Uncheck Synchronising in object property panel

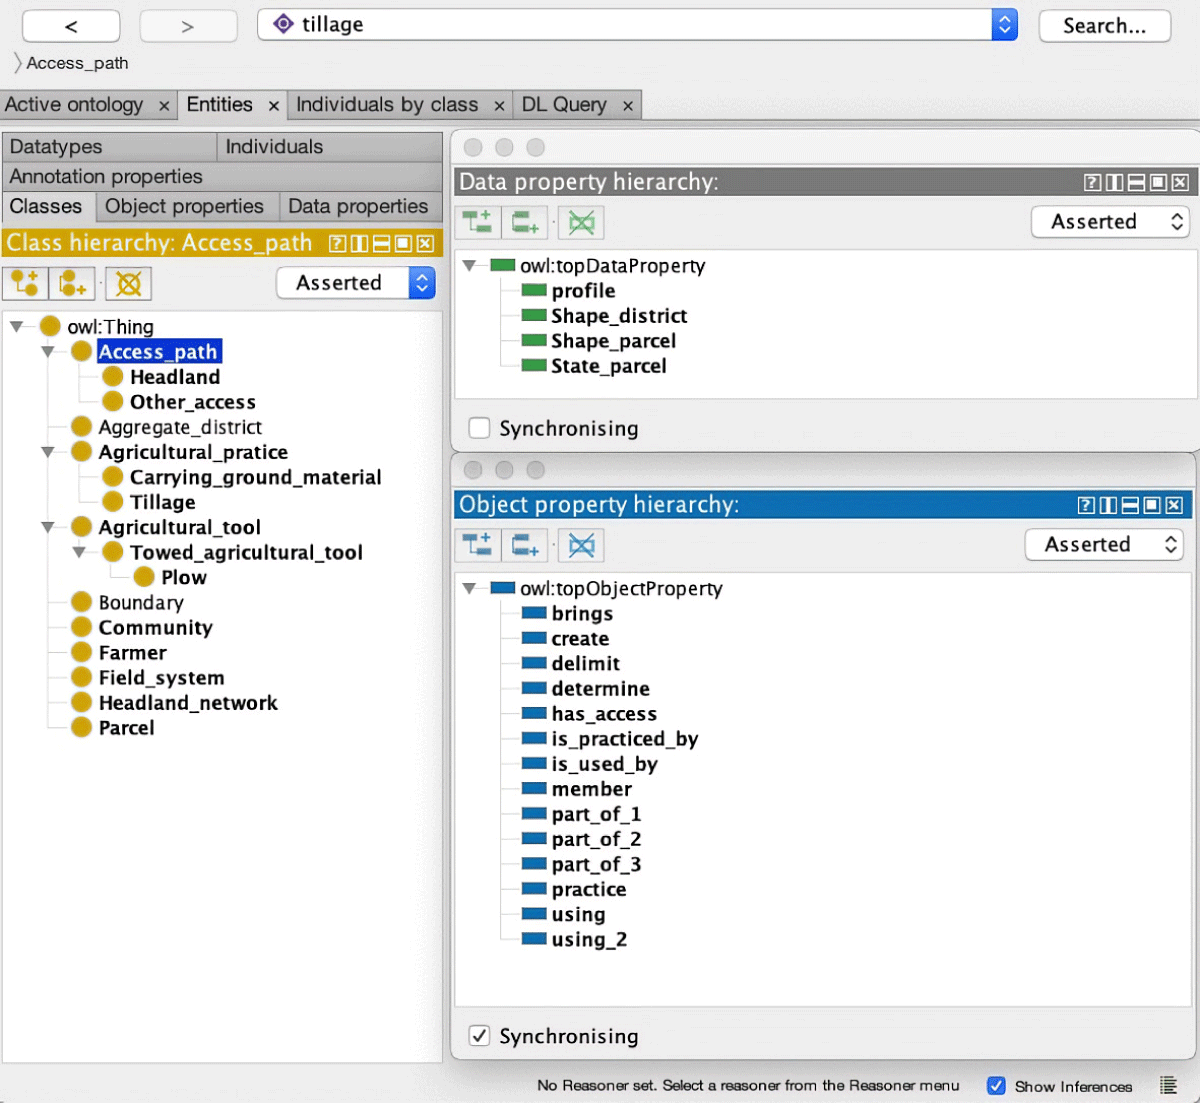[480, 1036]
